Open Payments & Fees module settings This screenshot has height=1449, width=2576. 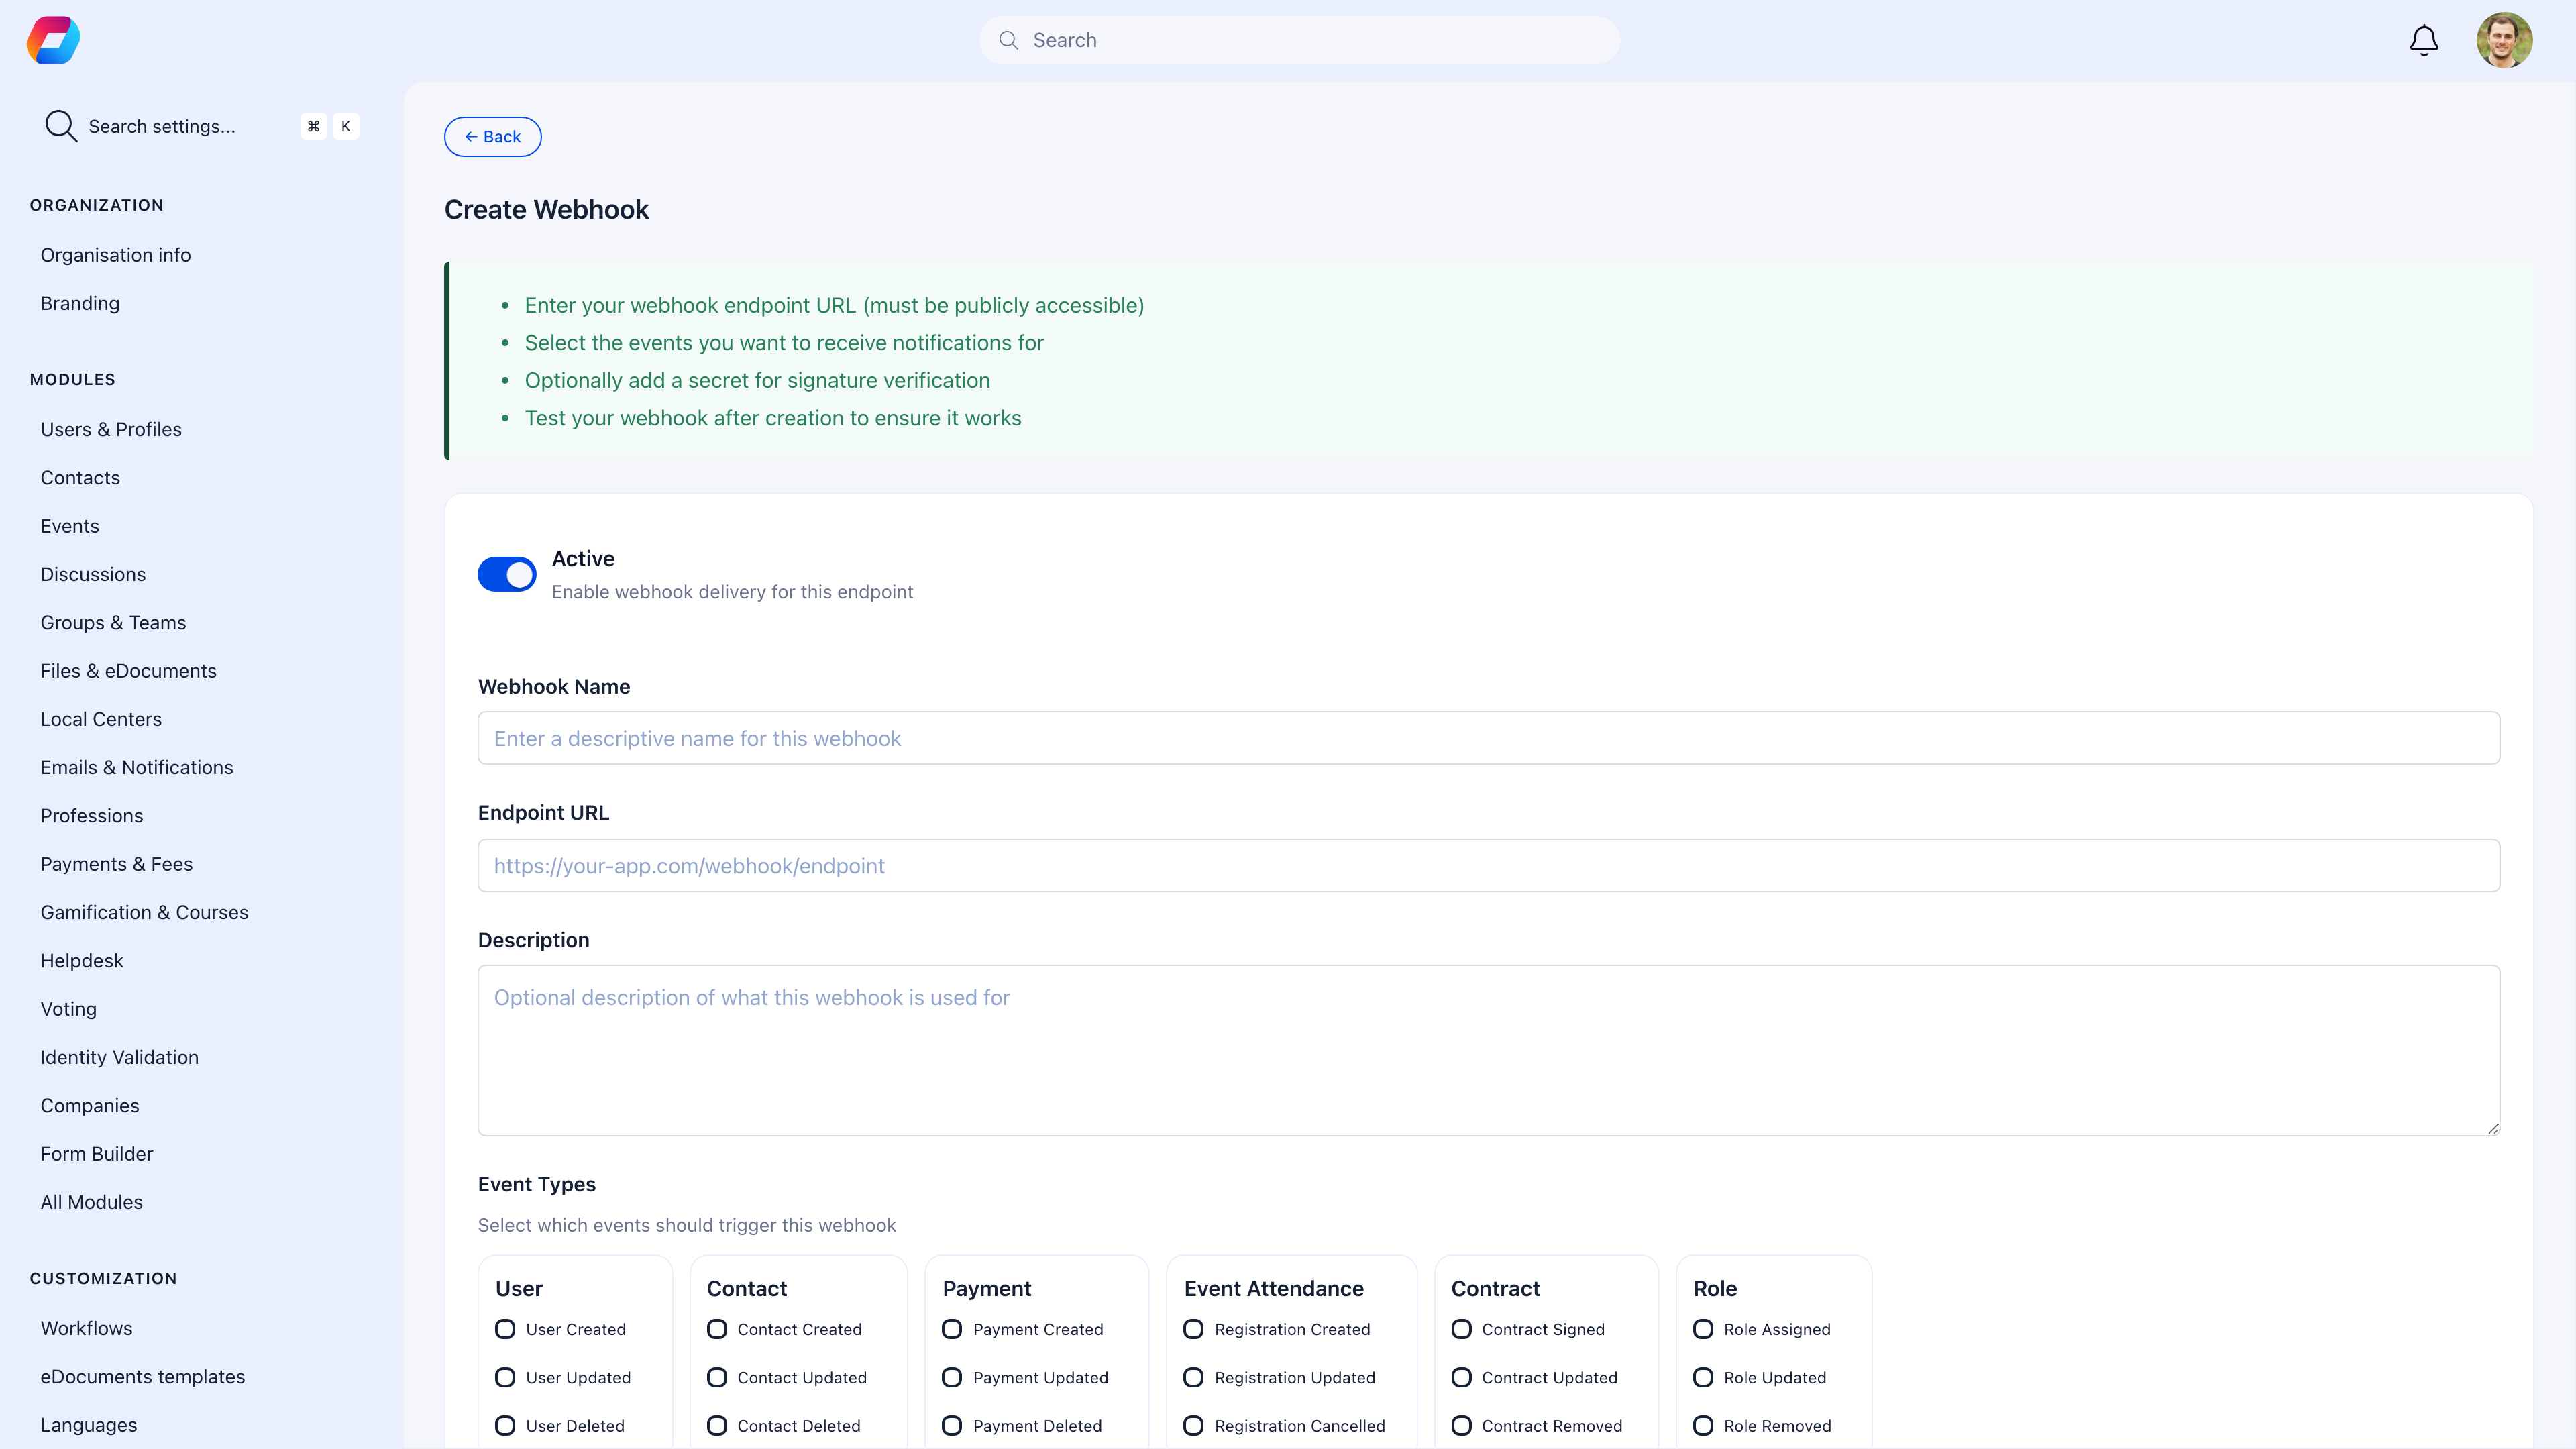pos(116,864)
